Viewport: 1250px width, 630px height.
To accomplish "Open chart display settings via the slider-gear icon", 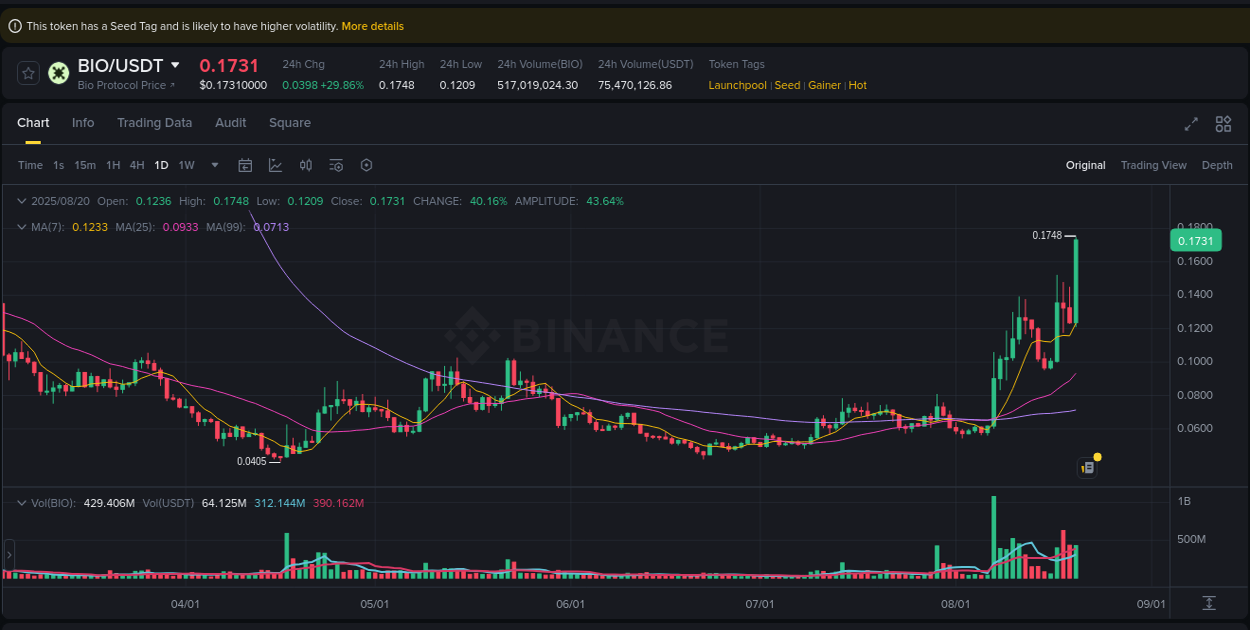I will click(x=336, y=165).
